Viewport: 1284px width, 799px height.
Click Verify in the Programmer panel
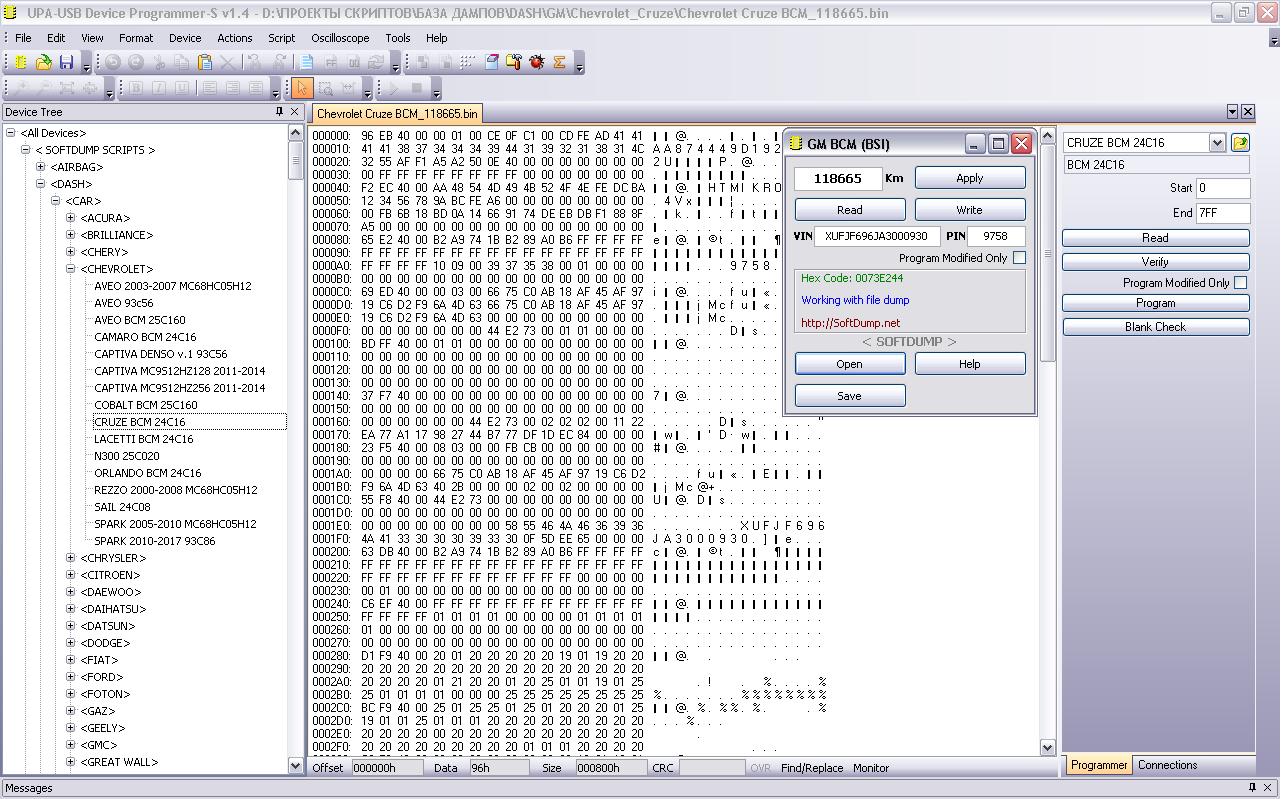point(1156,262)
